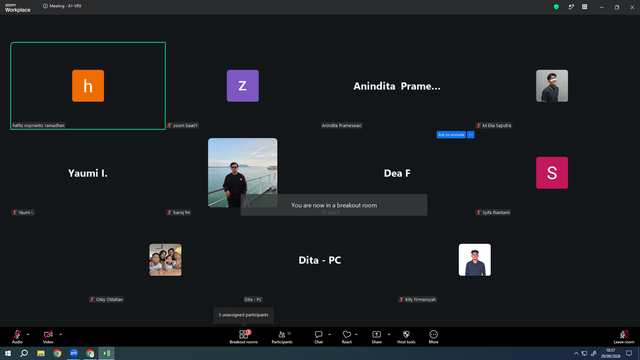
Task: Open the Windows notification center
Action: (x=629, y=353)
